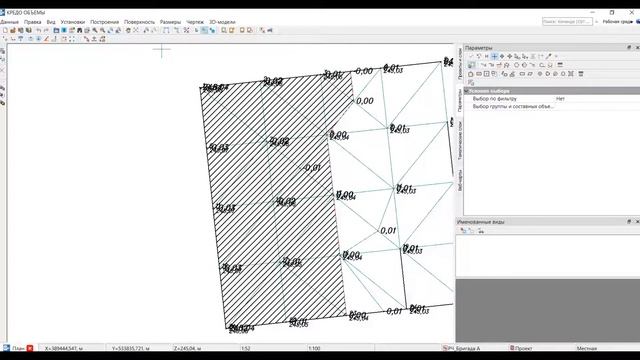Click the X coordinate field in status bar

click(x=64, y=349)
